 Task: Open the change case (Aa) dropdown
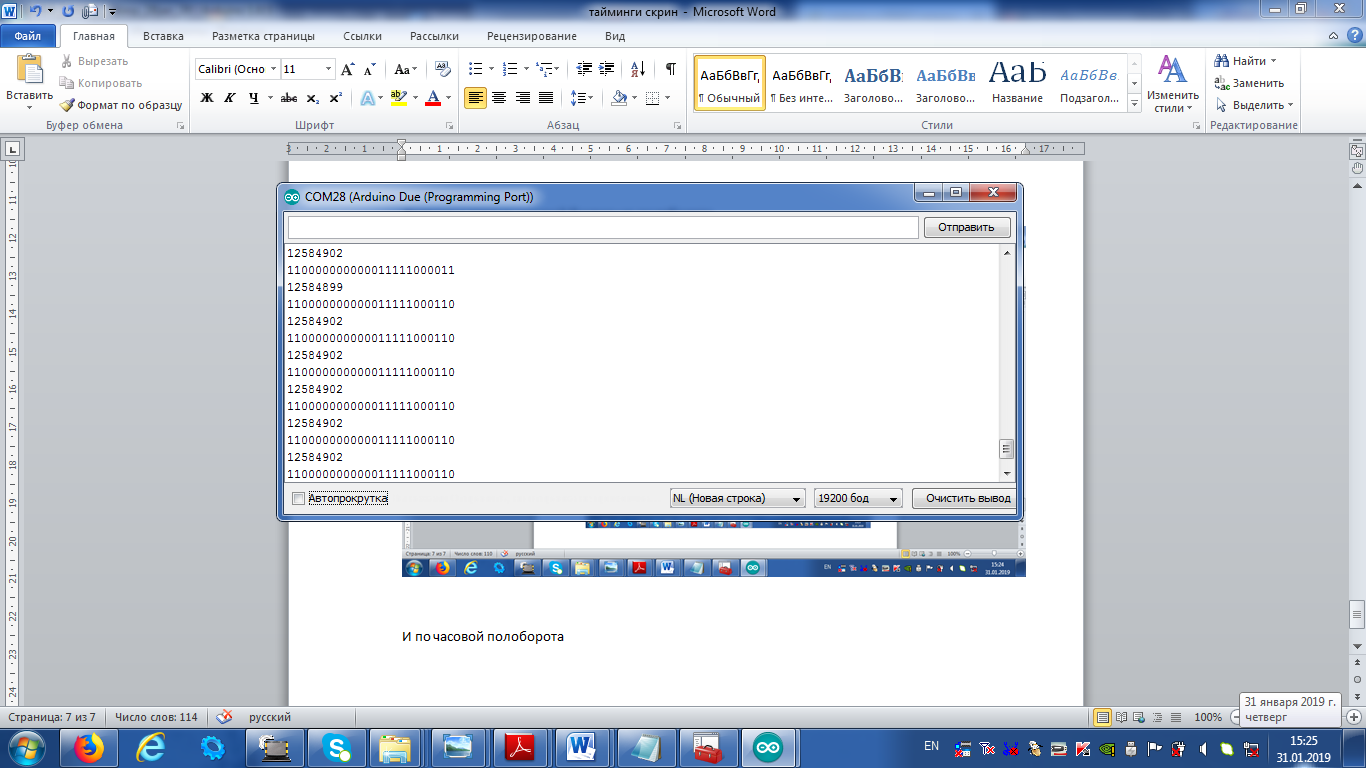coord(405,69)
